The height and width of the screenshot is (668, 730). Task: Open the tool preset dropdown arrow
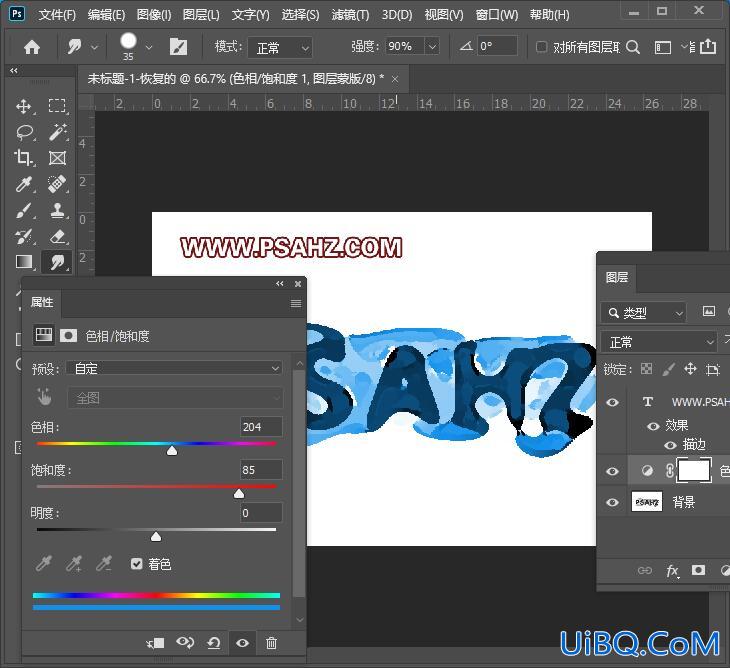pyautogui.click(x=95, y=47)
